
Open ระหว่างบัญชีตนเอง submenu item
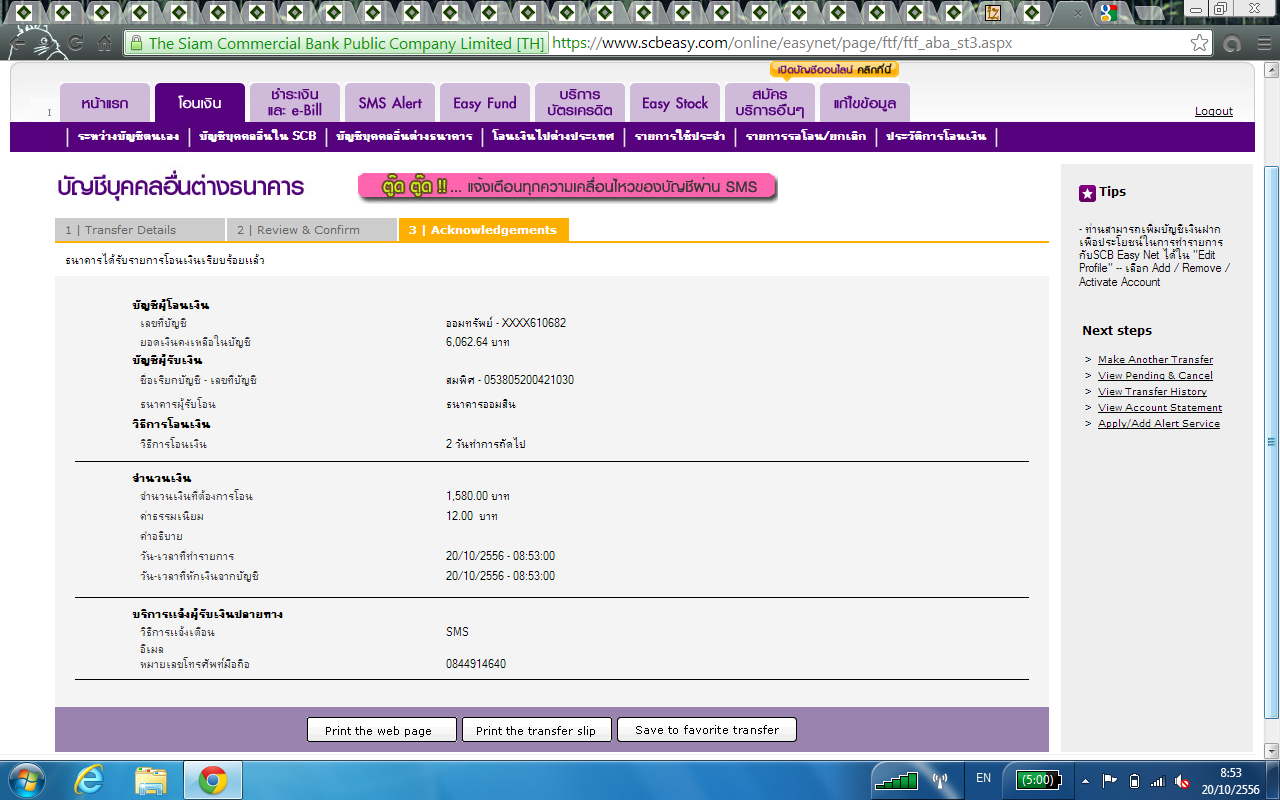click(128, 136)
